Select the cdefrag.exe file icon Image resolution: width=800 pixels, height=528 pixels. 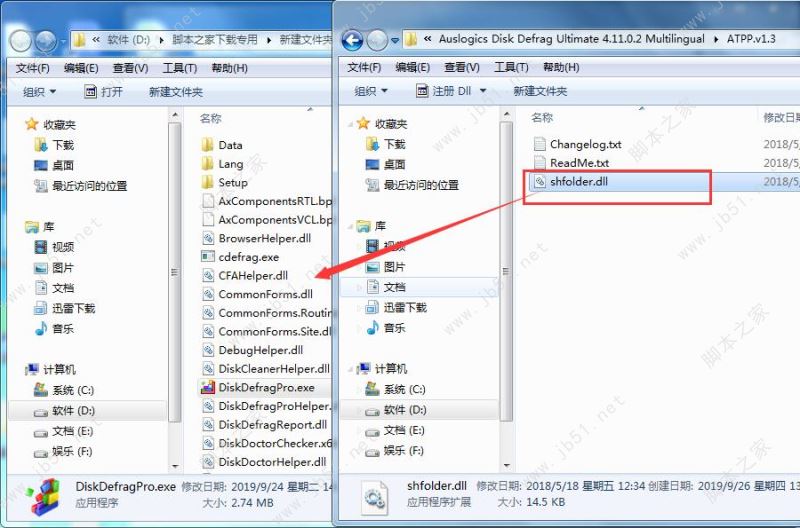(x=208, y=257)
